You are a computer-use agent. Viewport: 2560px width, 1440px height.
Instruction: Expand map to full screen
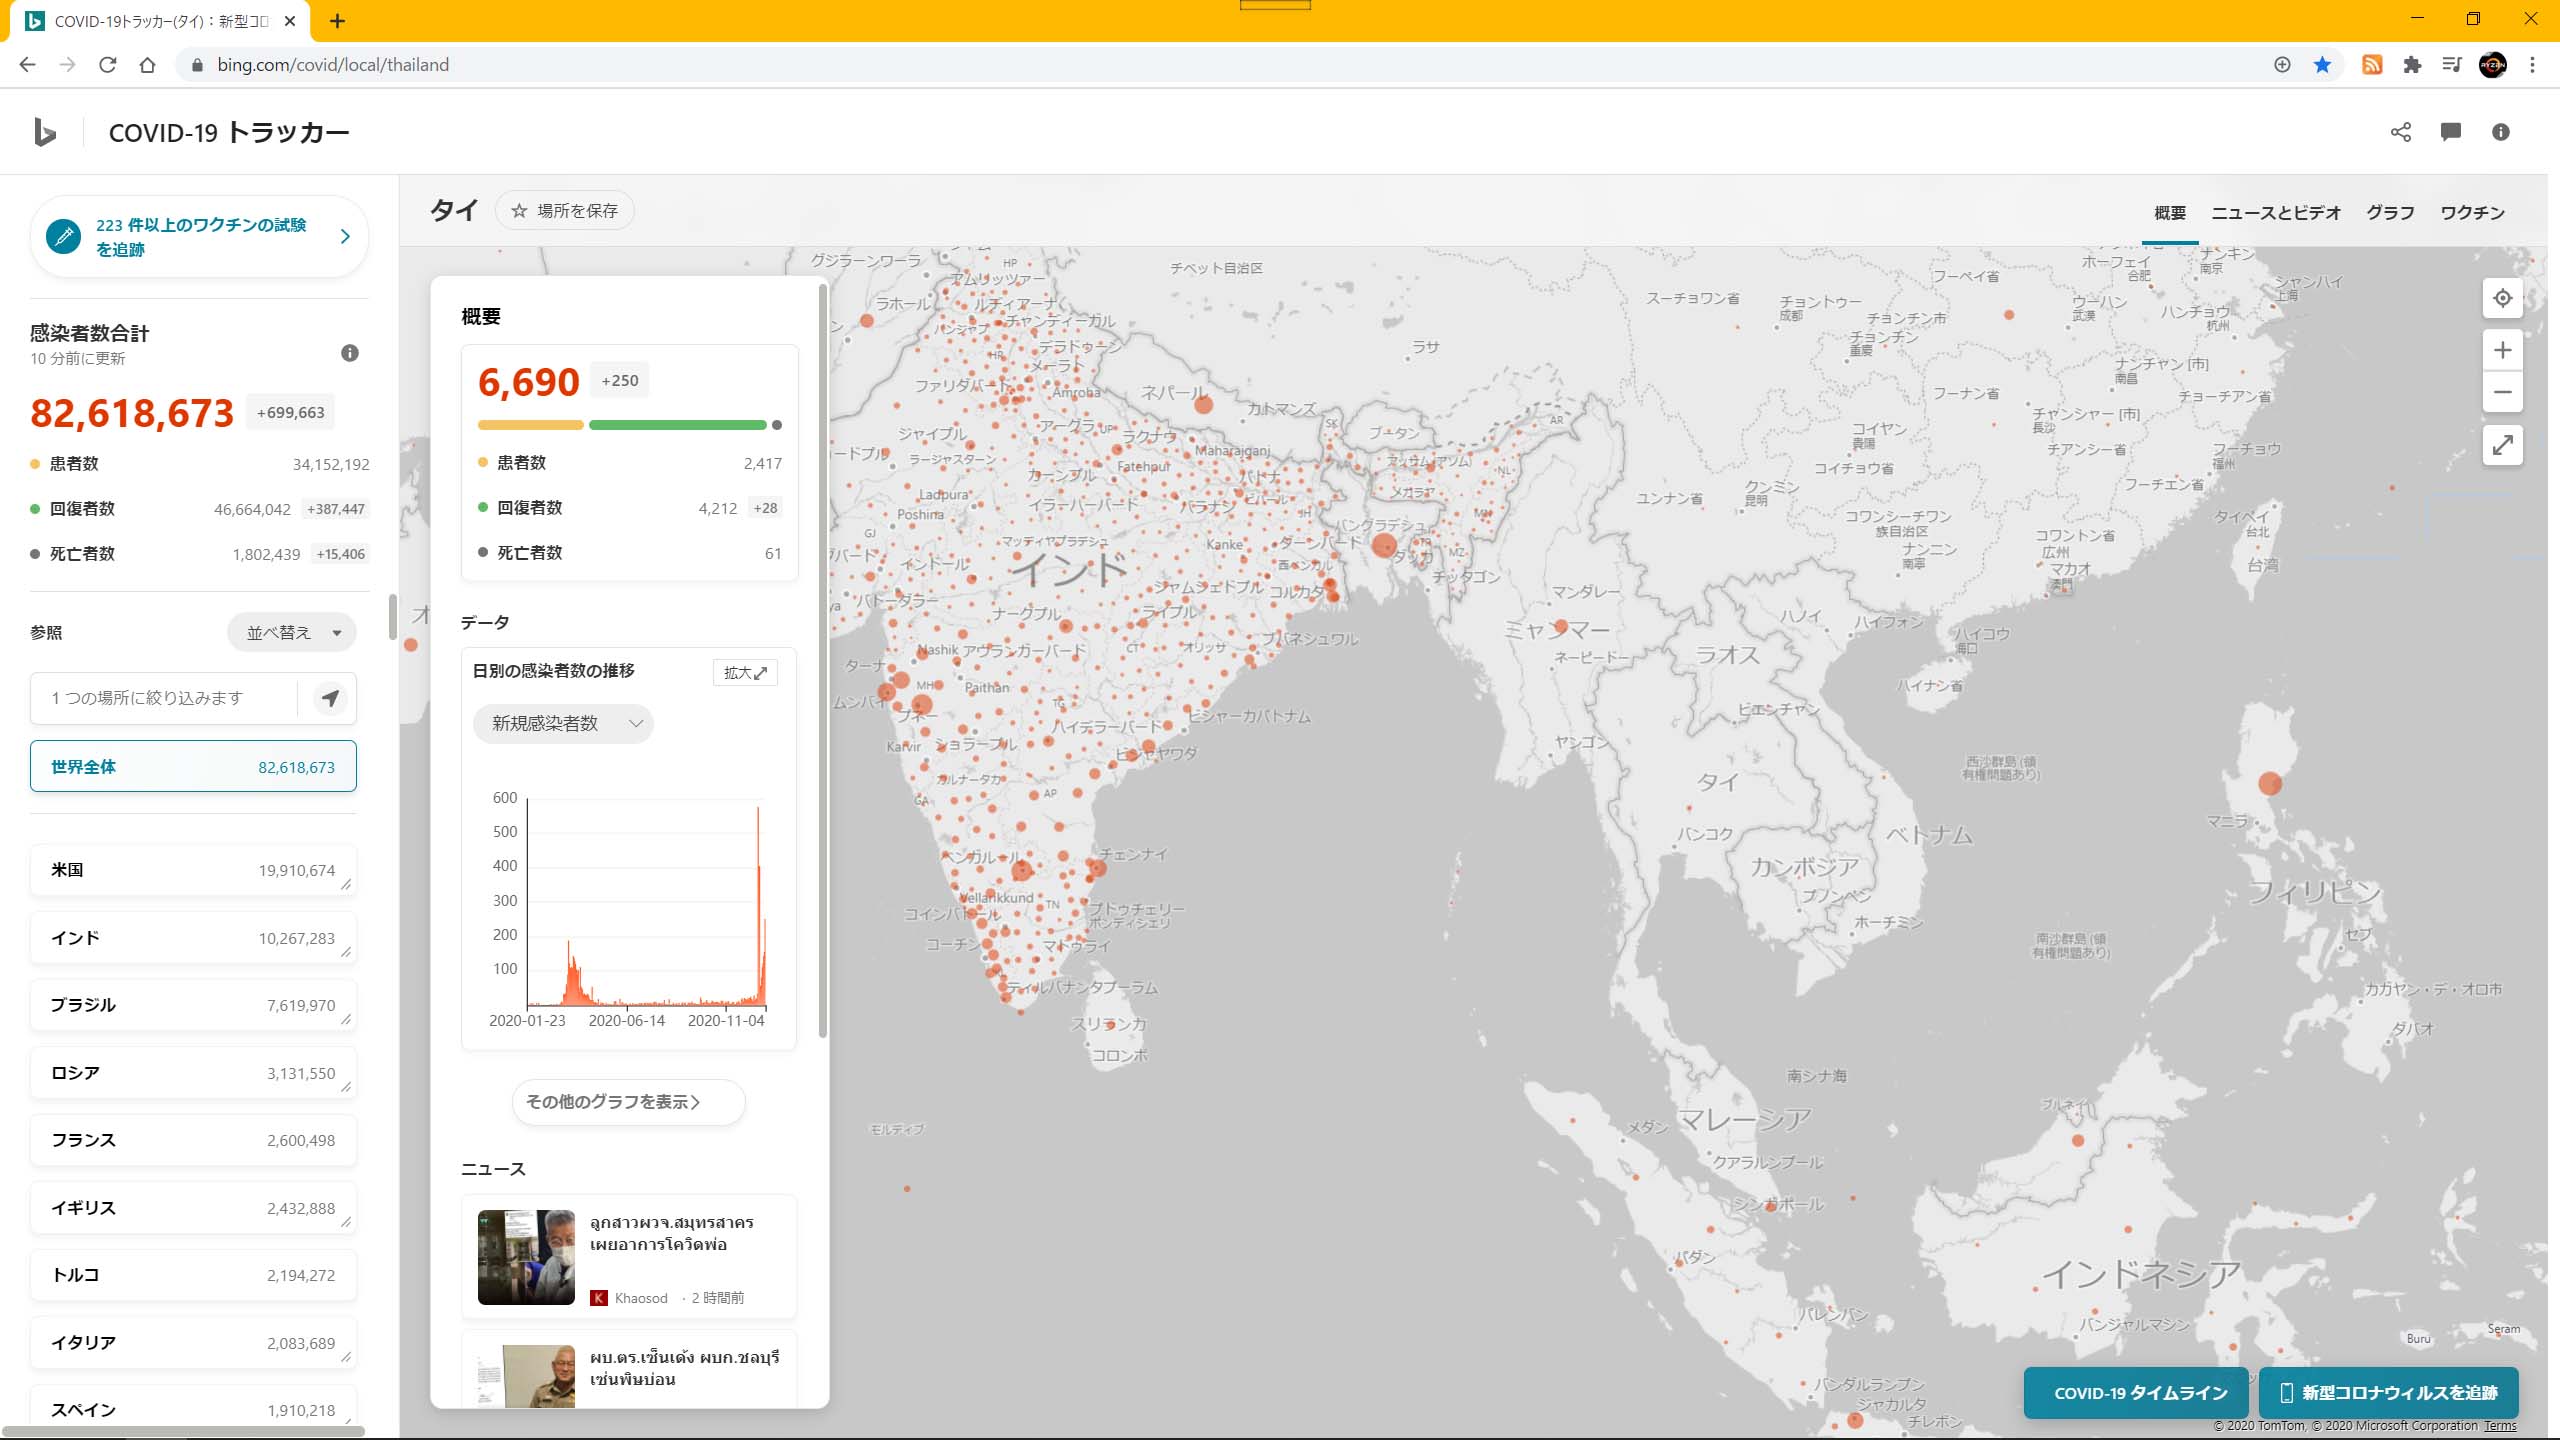(2503, 445)
